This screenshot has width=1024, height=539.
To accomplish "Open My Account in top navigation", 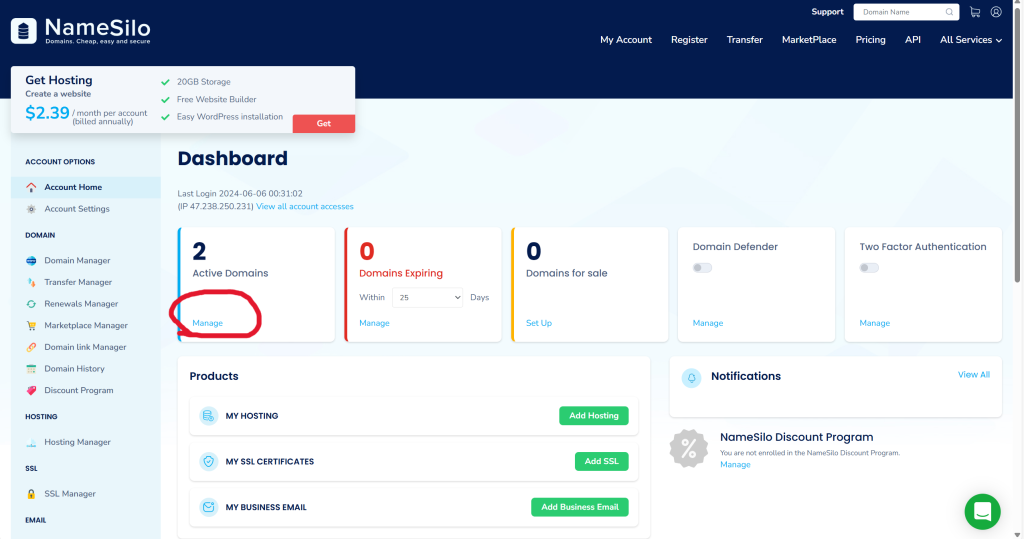I will [626, 40].
